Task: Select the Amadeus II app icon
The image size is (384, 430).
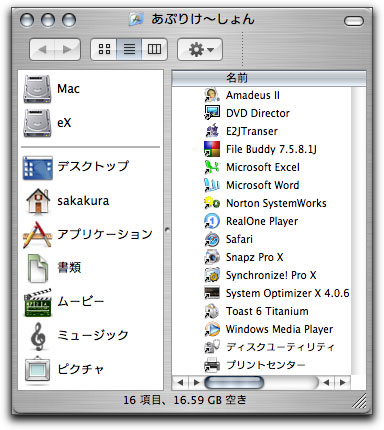Action: 212,95
